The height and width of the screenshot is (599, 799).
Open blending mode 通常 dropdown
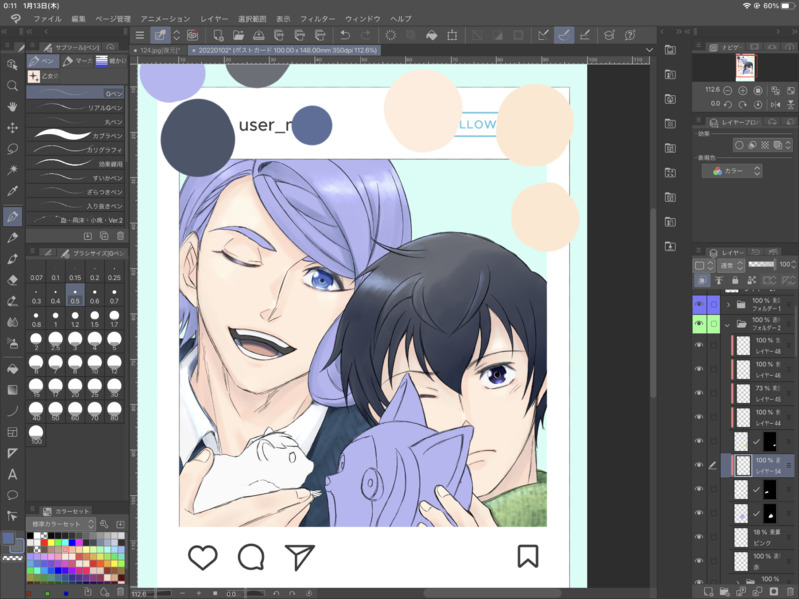731,265
